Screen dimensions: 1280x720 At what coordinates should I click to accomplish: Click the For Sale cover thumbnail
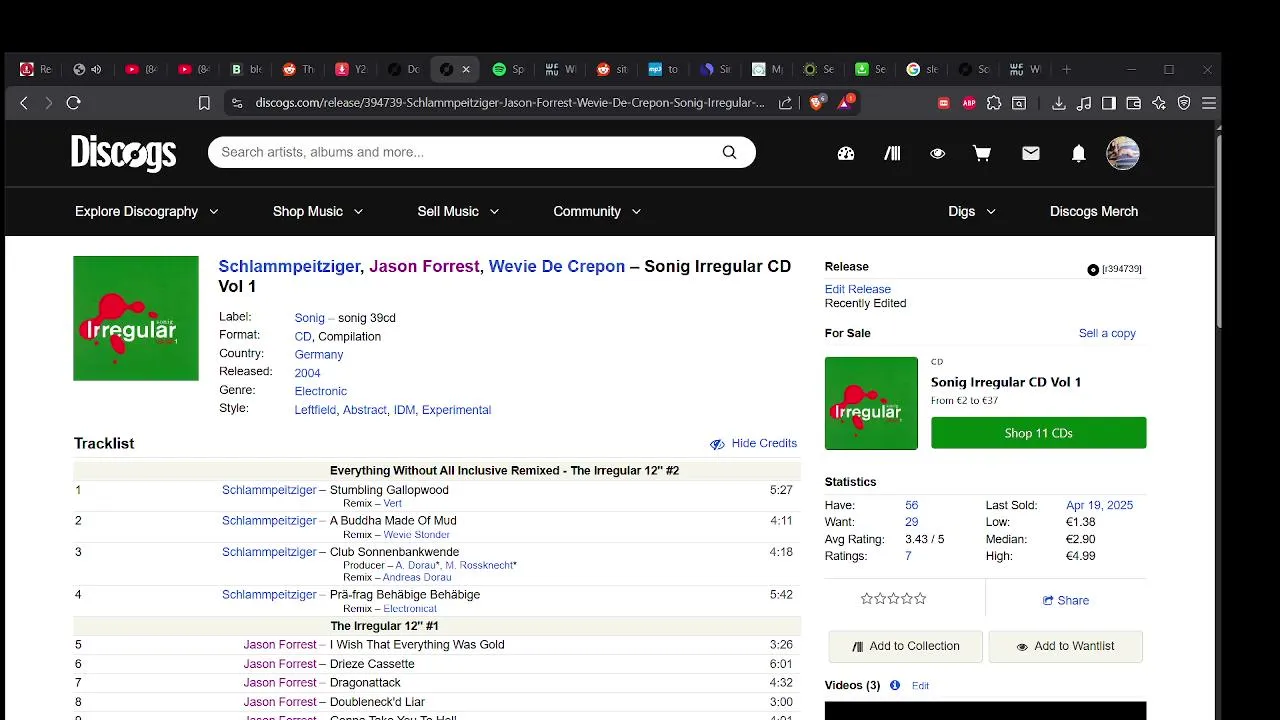click(871, 403)
